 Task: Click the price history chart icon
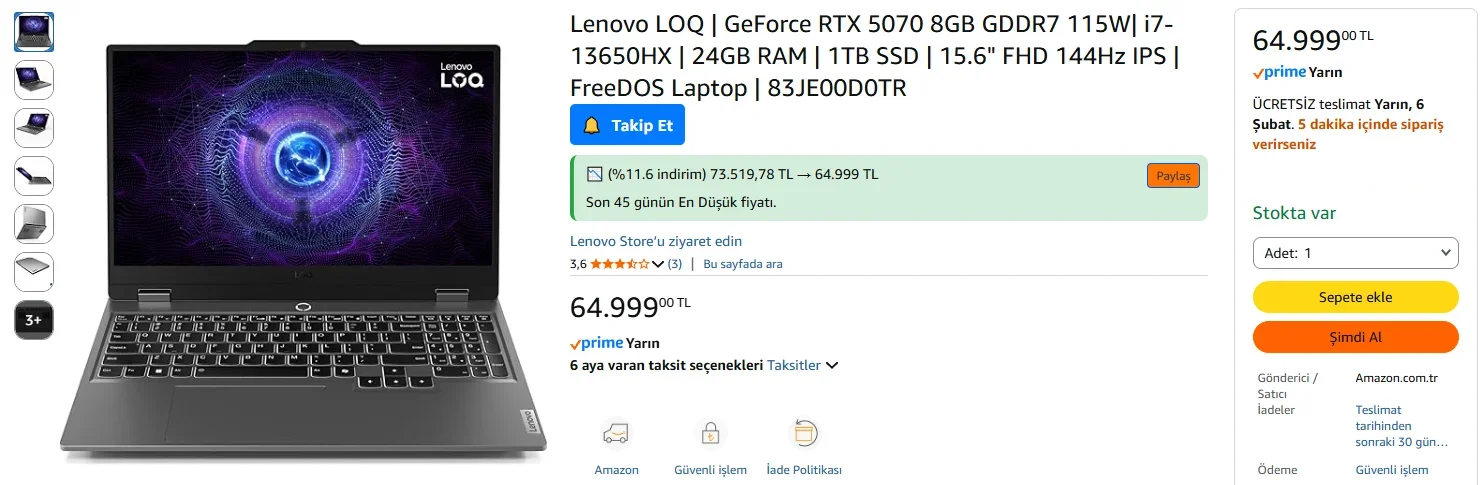tap(595, 174)
